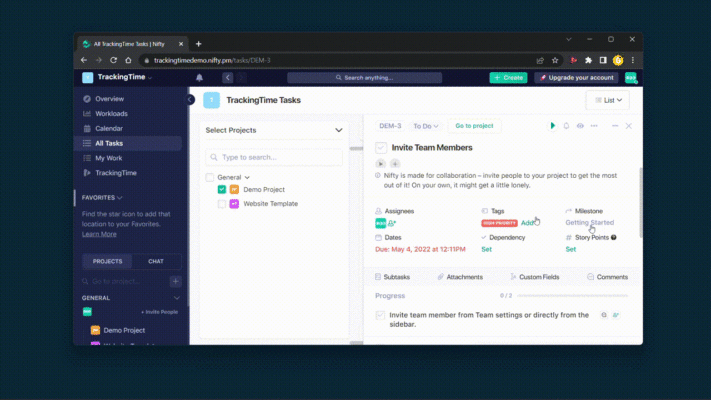
Task: Select the Projects tab in sidebar
Action: pyautogui.click(x=107, y=262)
